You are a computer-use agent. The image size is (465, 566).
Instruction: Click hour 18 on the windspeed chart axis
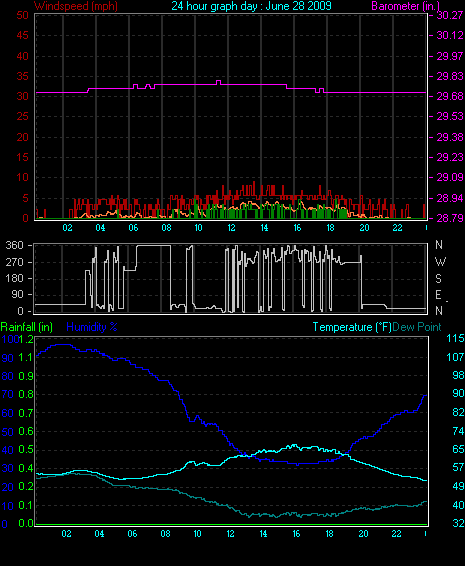point(330,227)
